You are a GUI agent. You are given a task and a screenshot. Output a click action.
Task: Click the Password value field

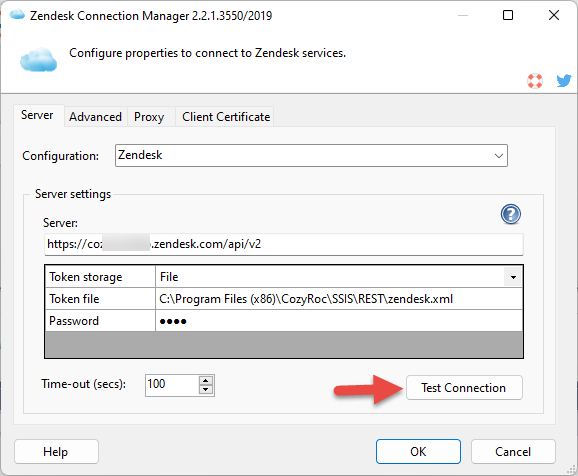tap(338, 321)
